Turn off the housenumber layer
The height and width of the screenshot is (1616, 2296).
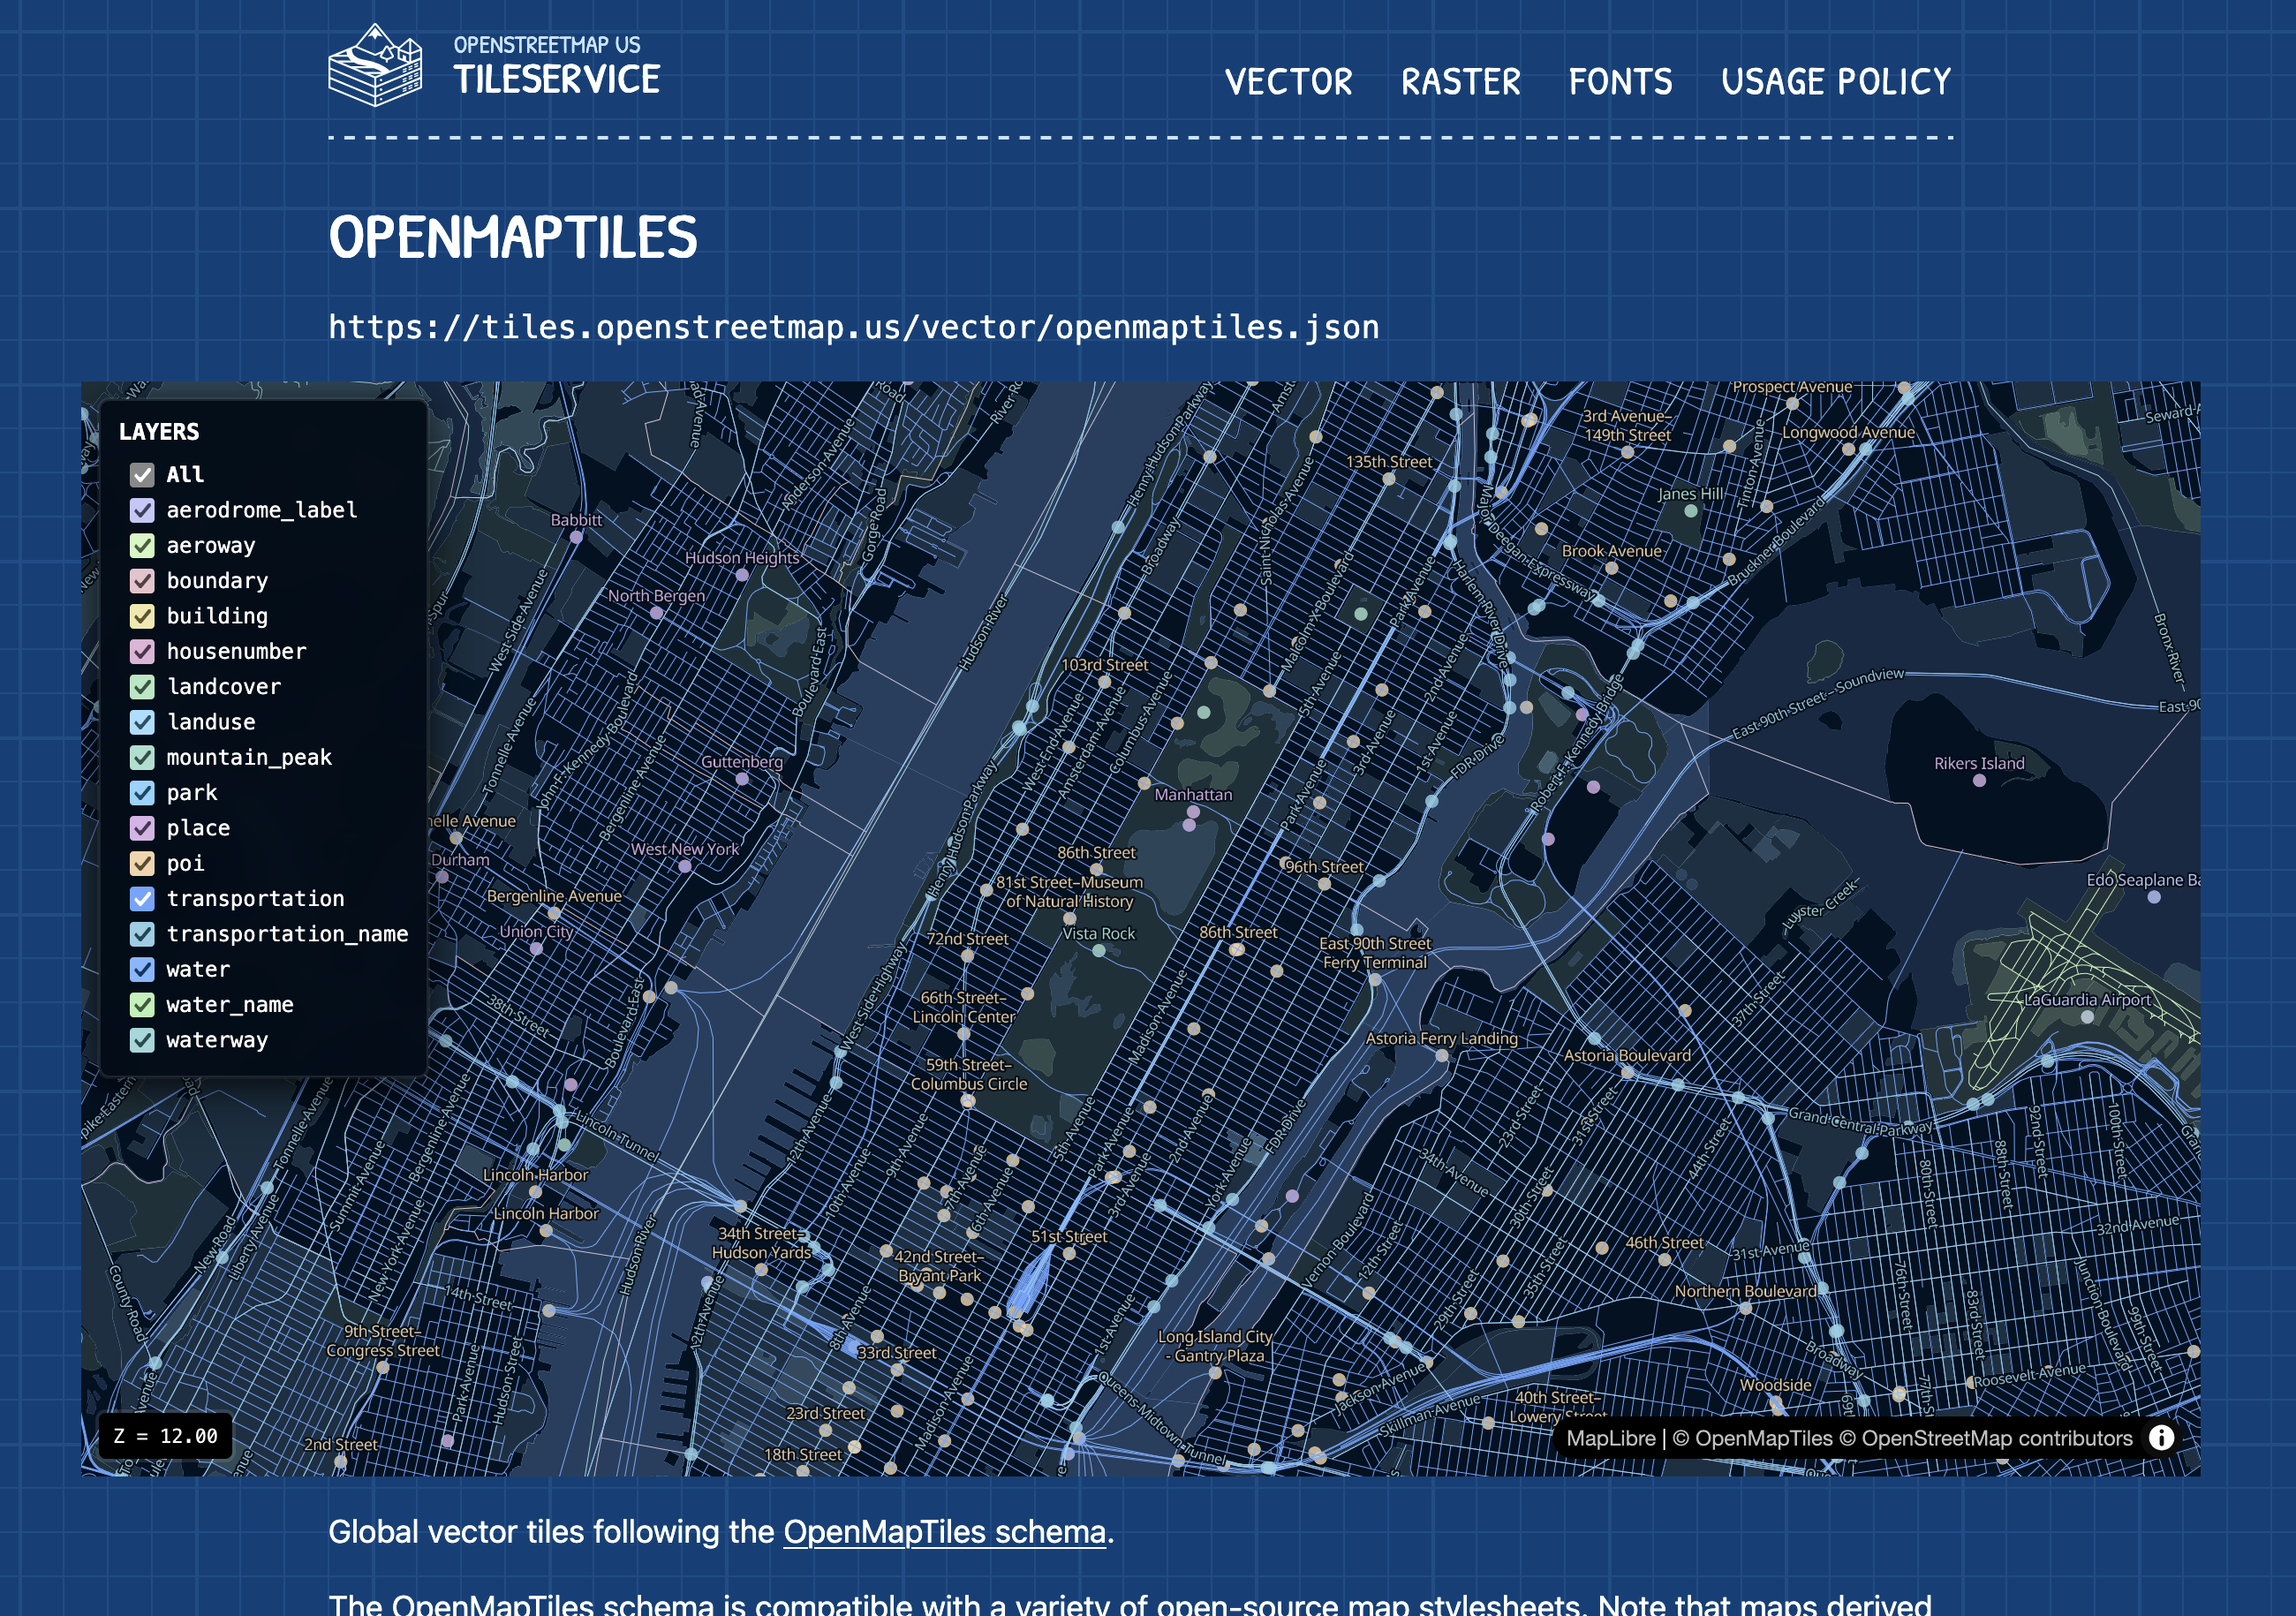pos(142,651)
